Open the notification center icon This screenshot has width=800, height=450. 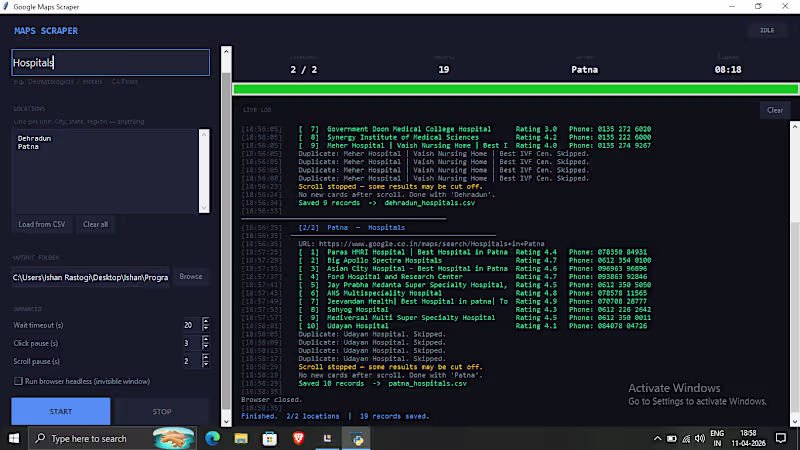[x=781, y=438]
